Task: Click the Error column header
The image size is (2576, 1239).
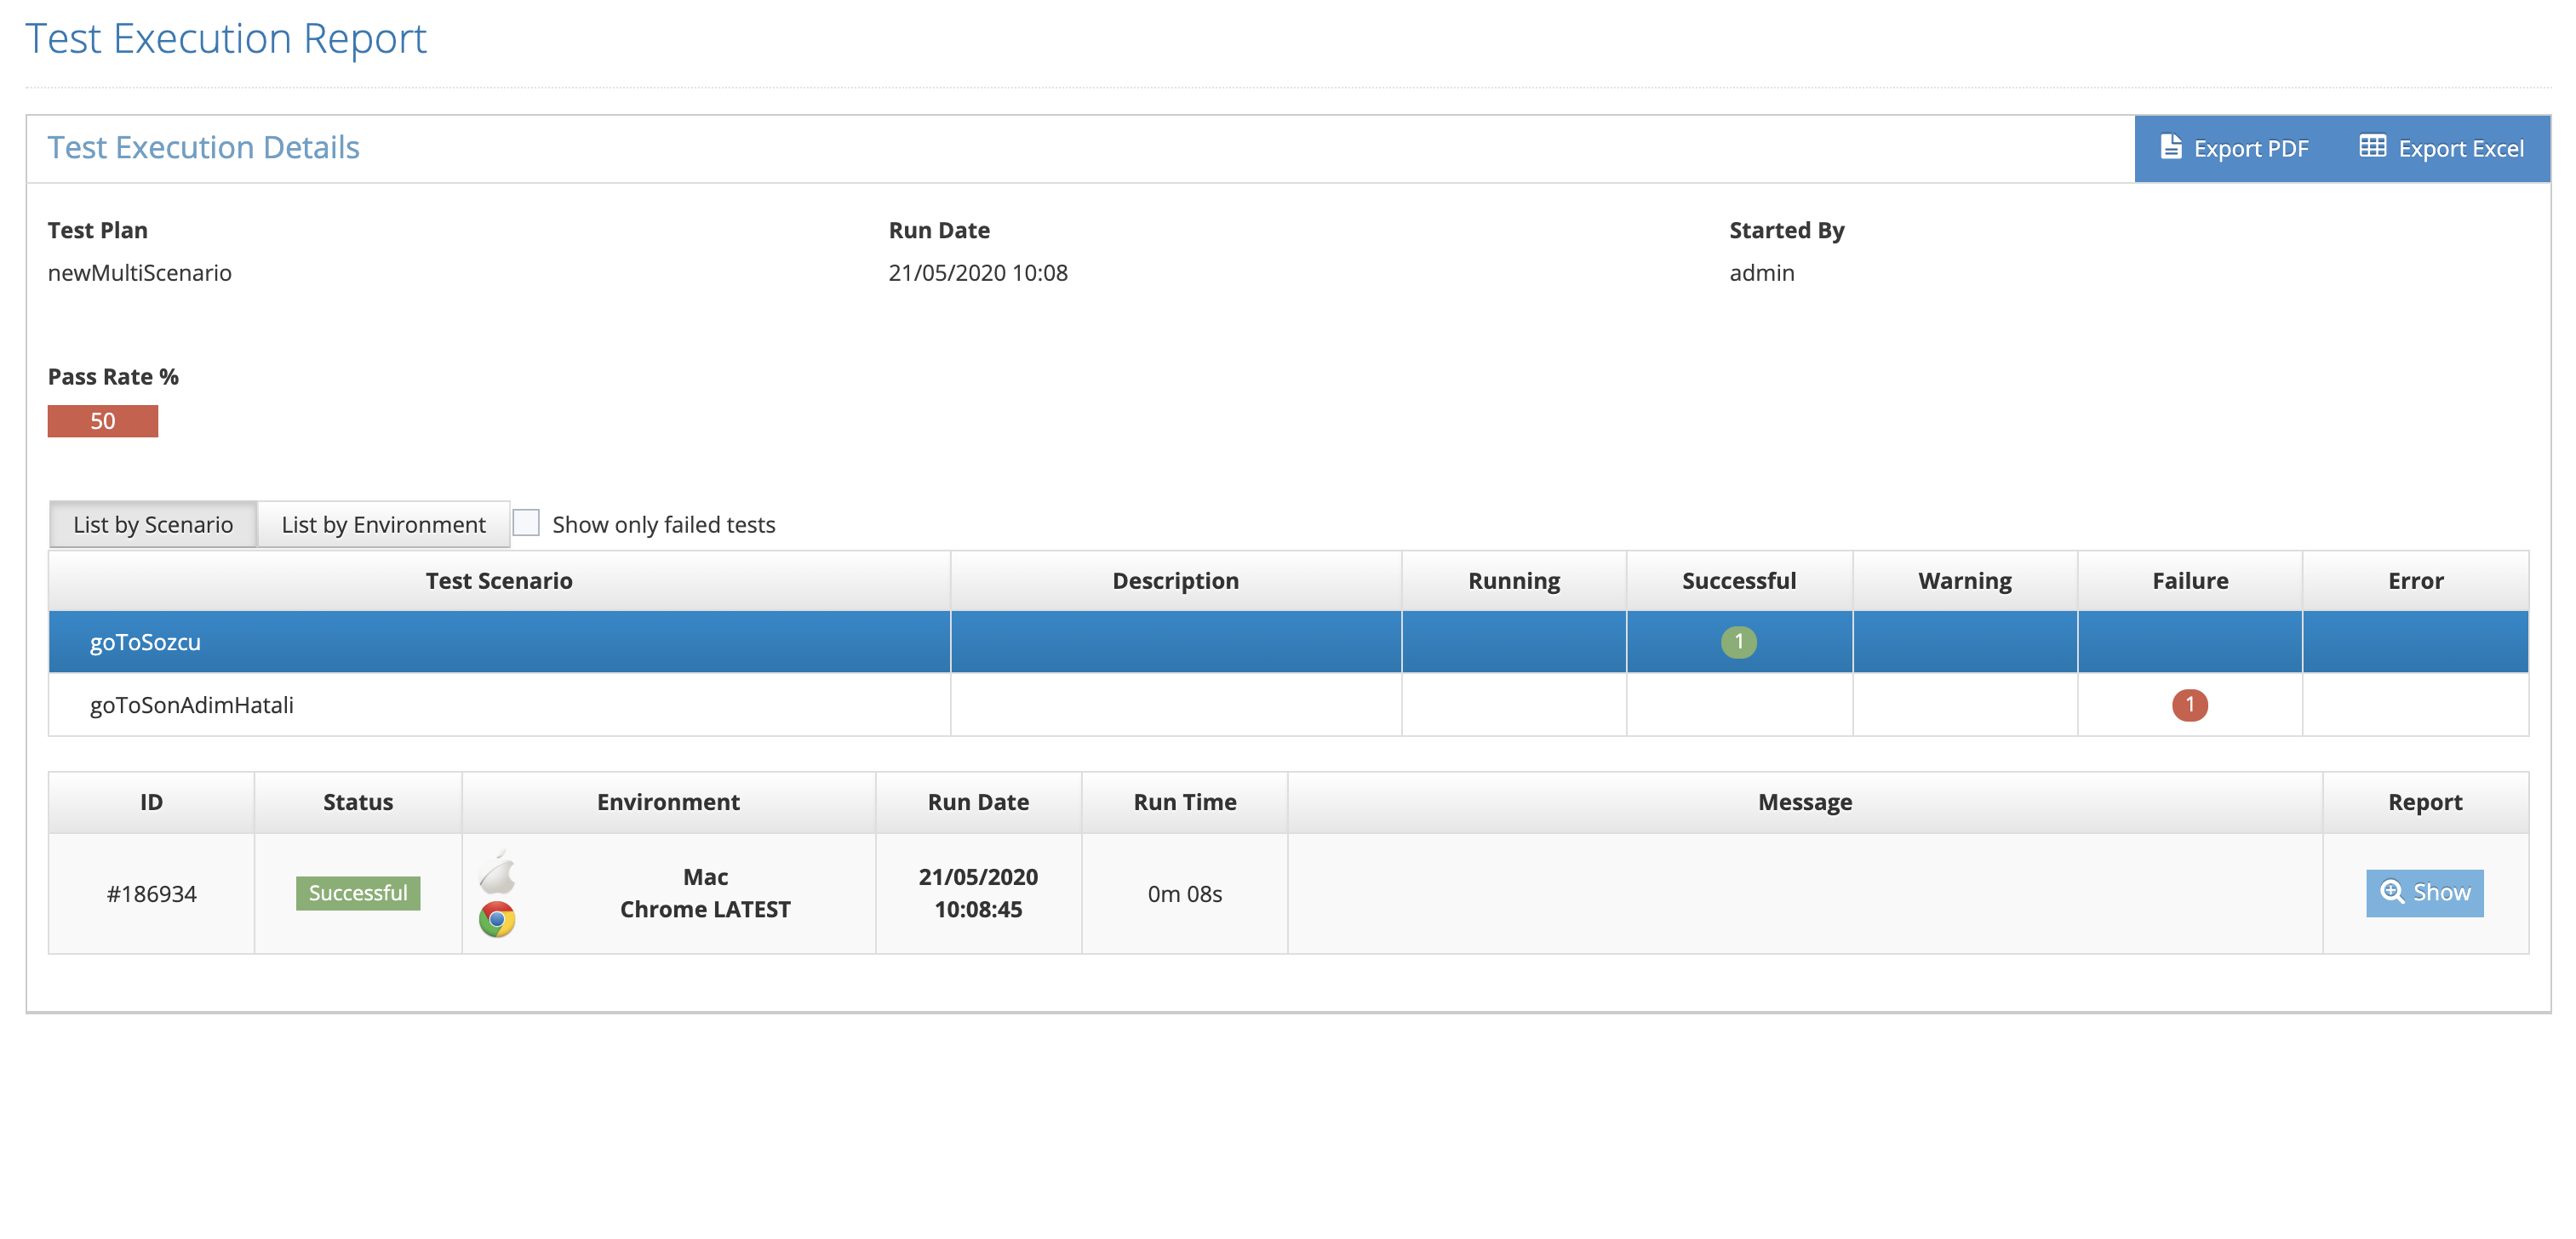Action: 2415,580
